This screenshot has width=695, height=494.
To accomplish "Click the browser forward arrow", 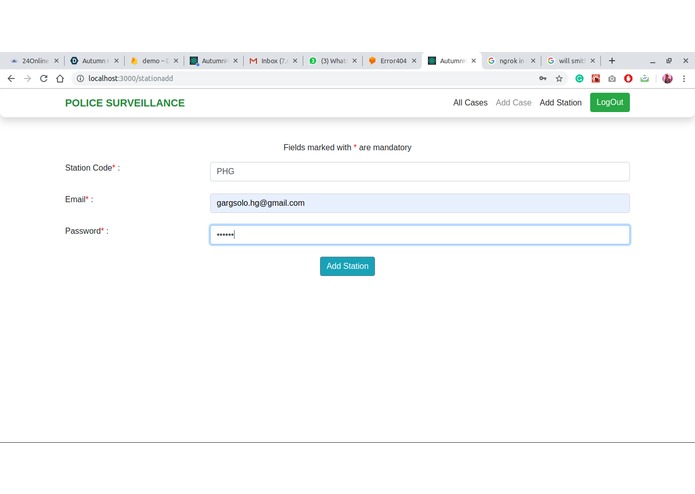I will point(27,78).
